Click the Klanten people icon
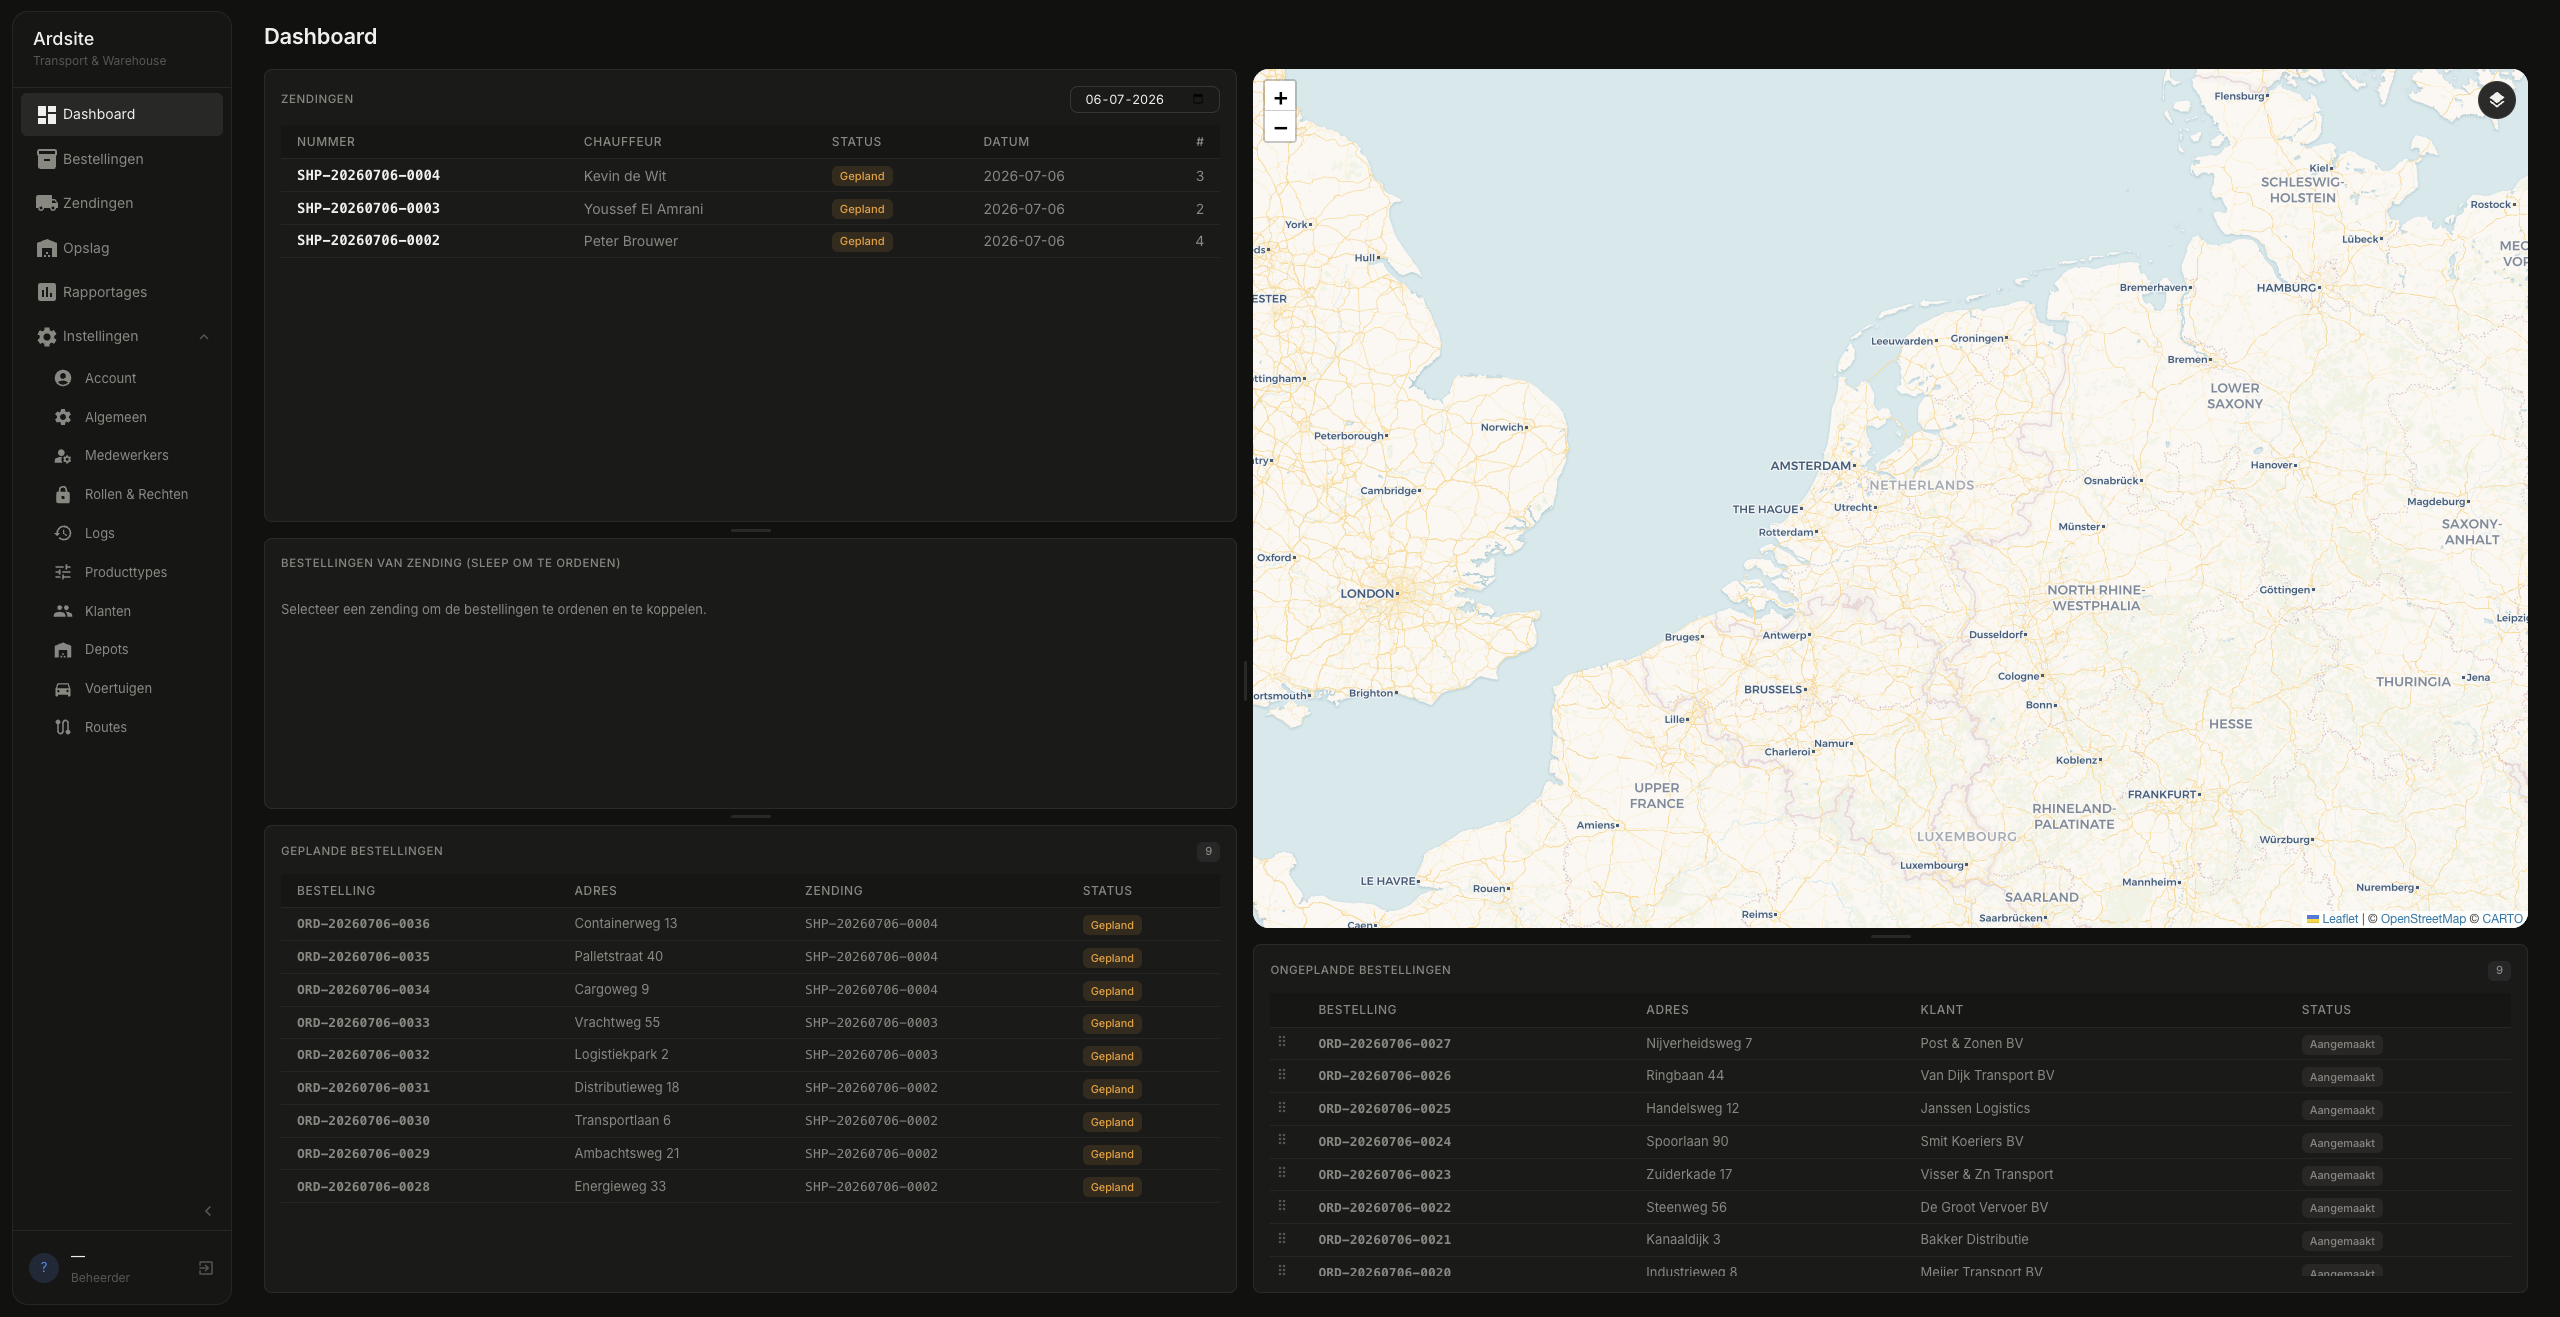This screenshot has width=2560, height=1317. (x=63, y=611)
